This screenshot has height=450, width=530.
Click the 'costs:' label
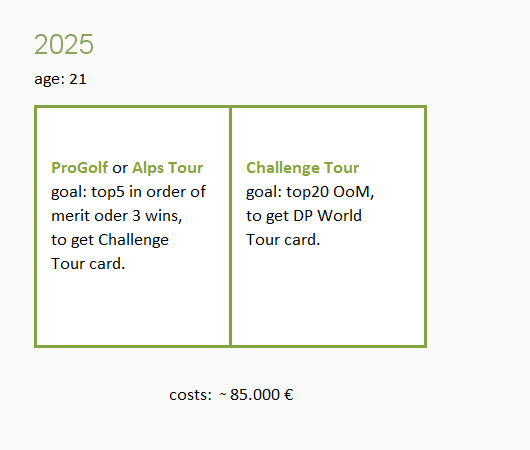pyautogui.click(x=191, y=395)
